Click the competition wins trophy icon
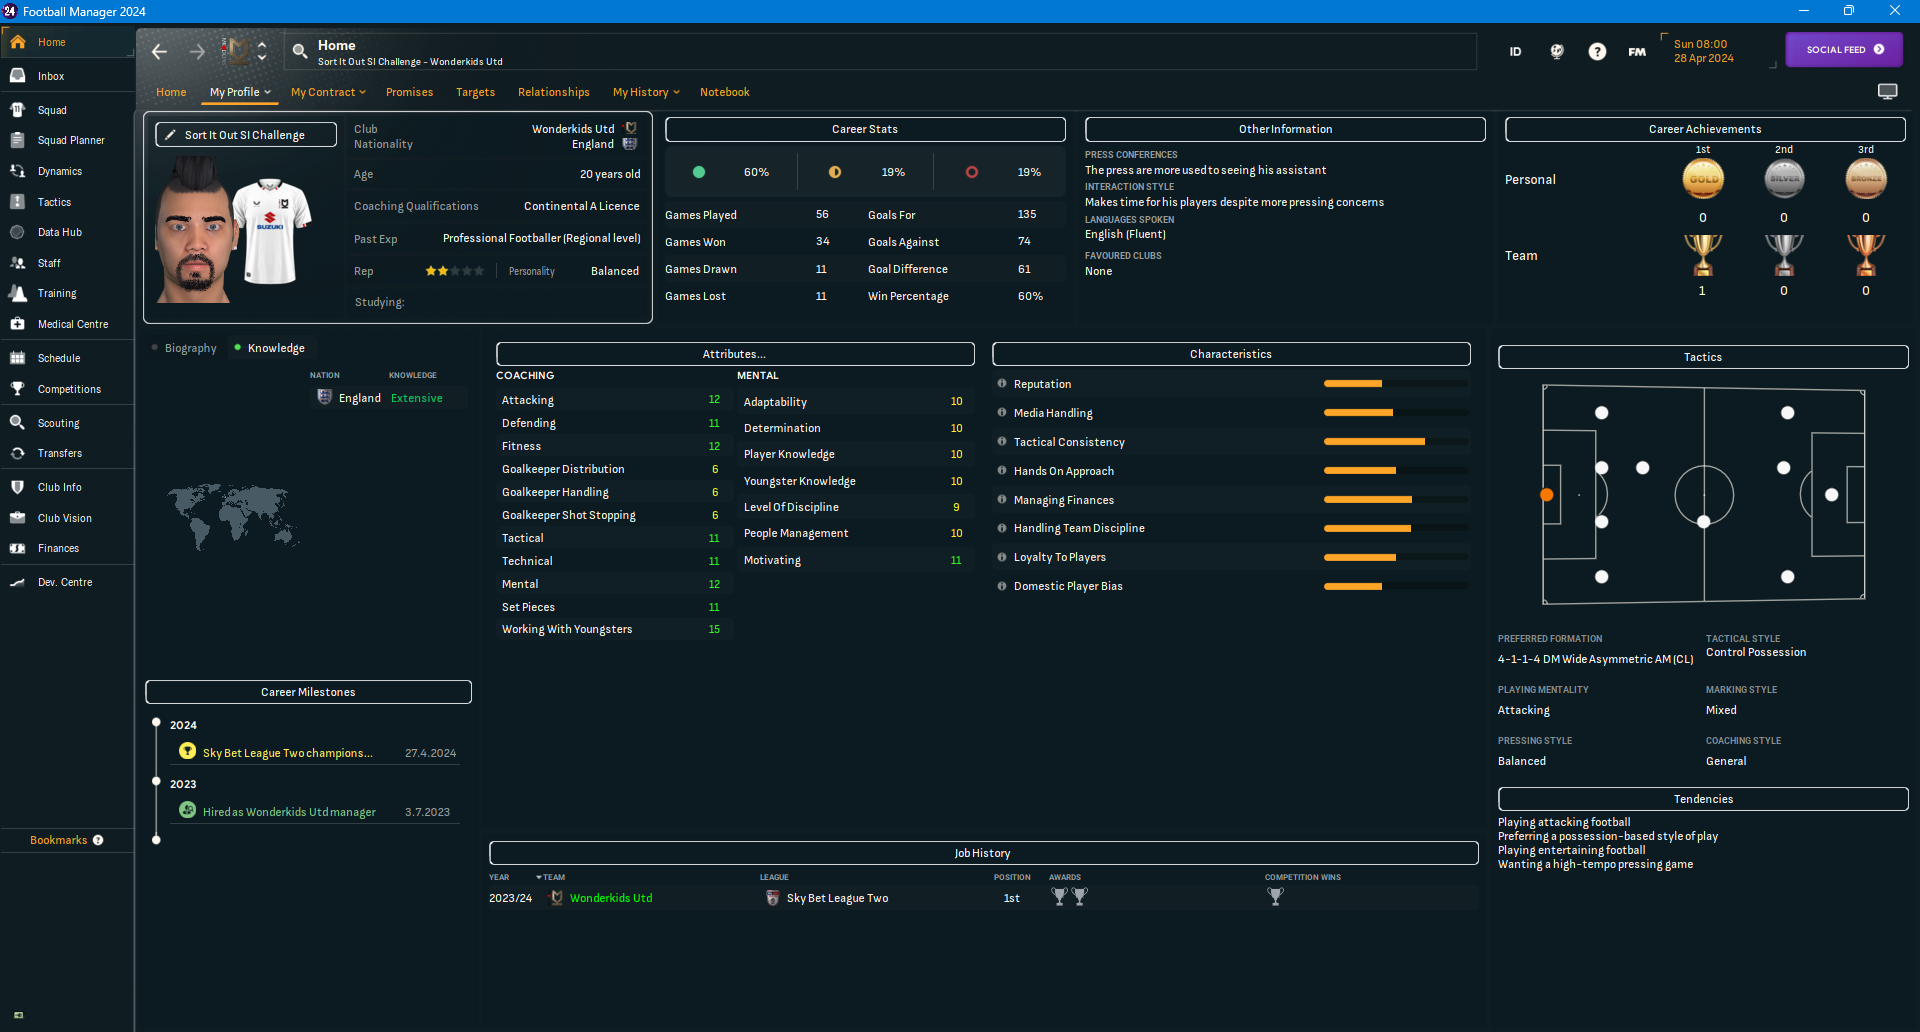Screen dimensions: 1920x1032 1275,897
